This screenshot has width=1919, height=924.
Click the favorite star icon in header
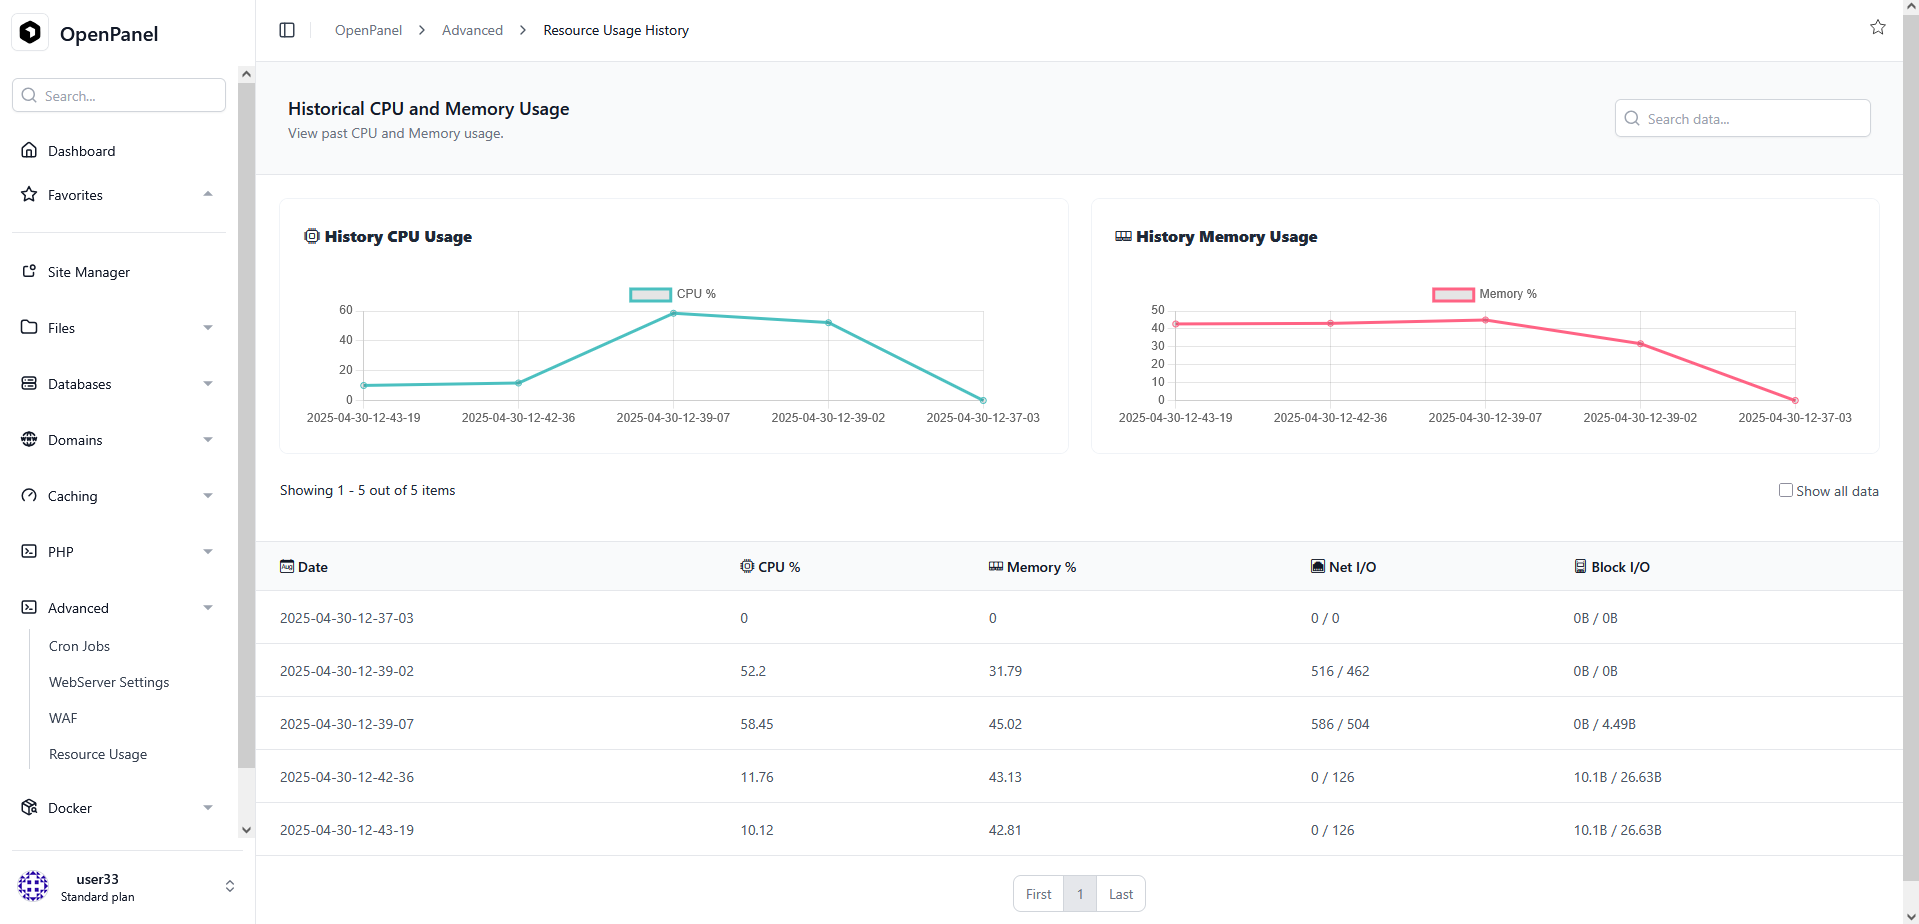[1877, 28]
